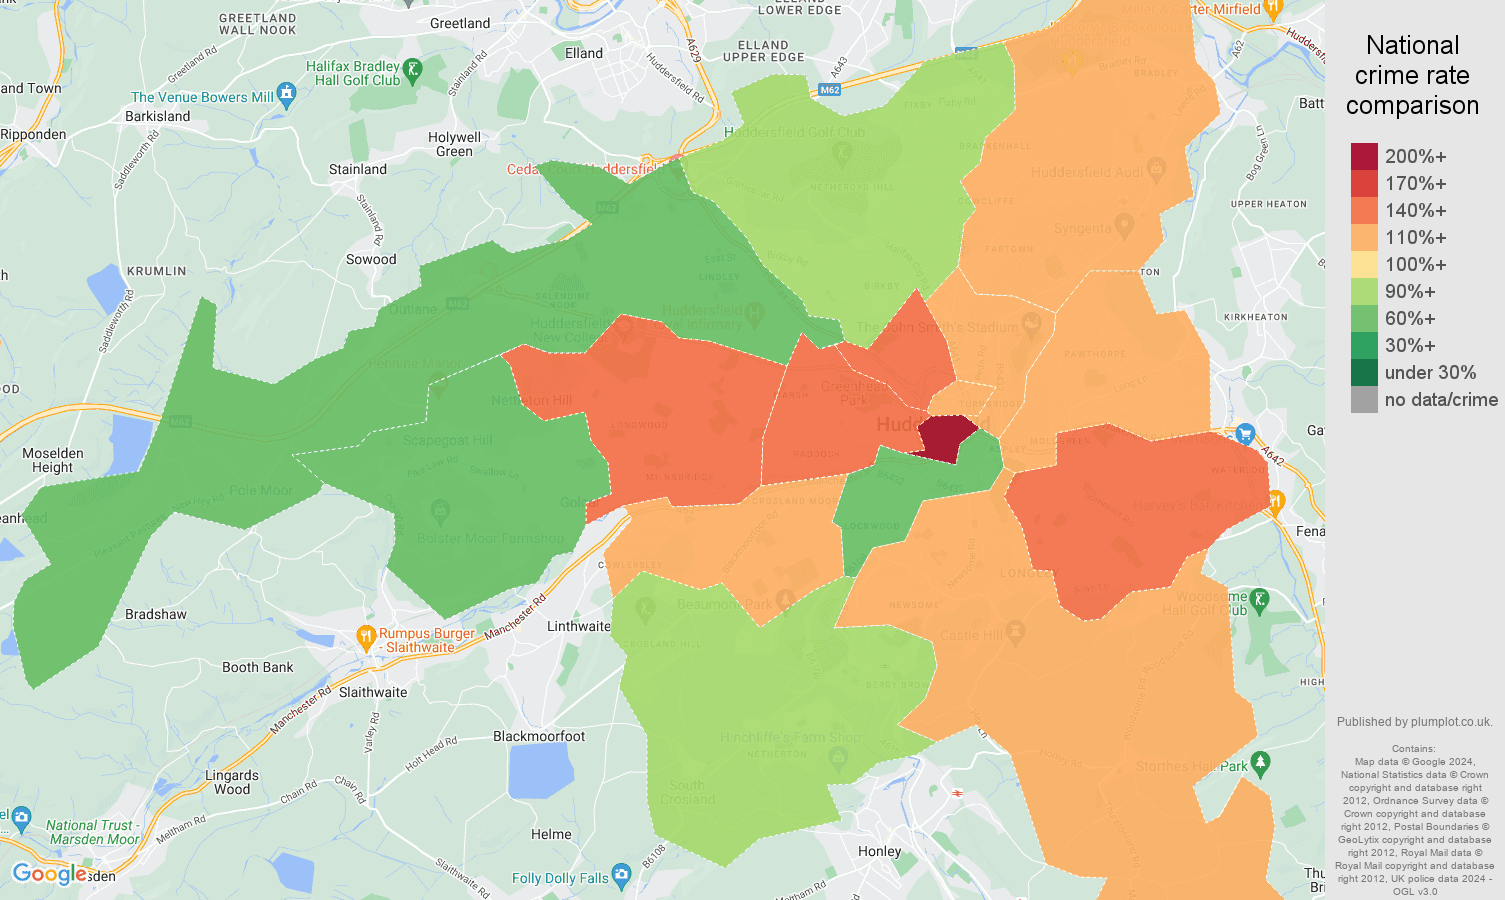Image resolution: width=1505 pixels, height=900 pixels.
Task: Click the Linthwaite town label
Action: click(x=578, y=626)
